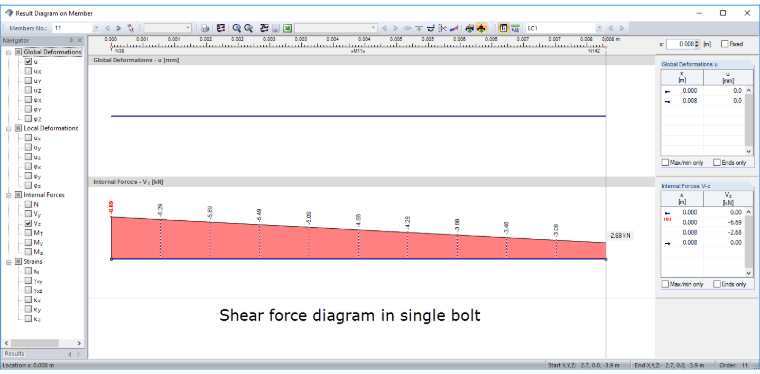The width and height of the screenshot is (760, 374).
Task: Collapse the Strains tree node
Action: pos(9,262)
